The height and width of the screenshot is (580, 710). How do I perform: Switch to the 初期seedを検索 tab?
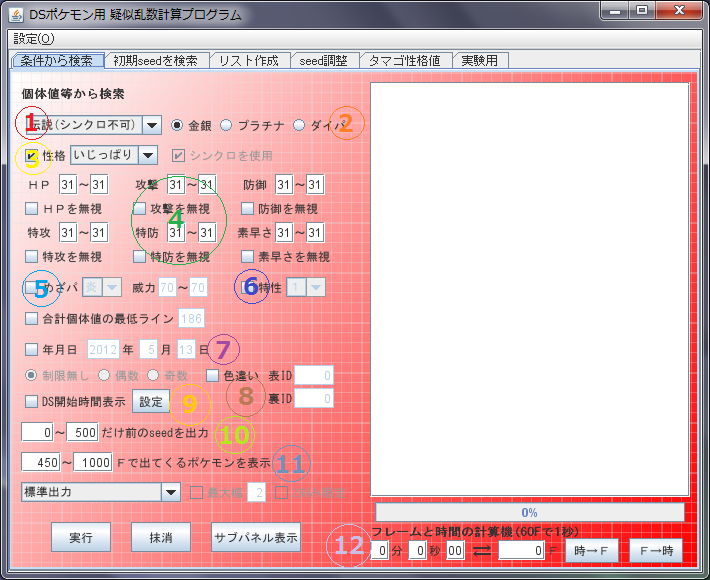(x=156, y=61)
